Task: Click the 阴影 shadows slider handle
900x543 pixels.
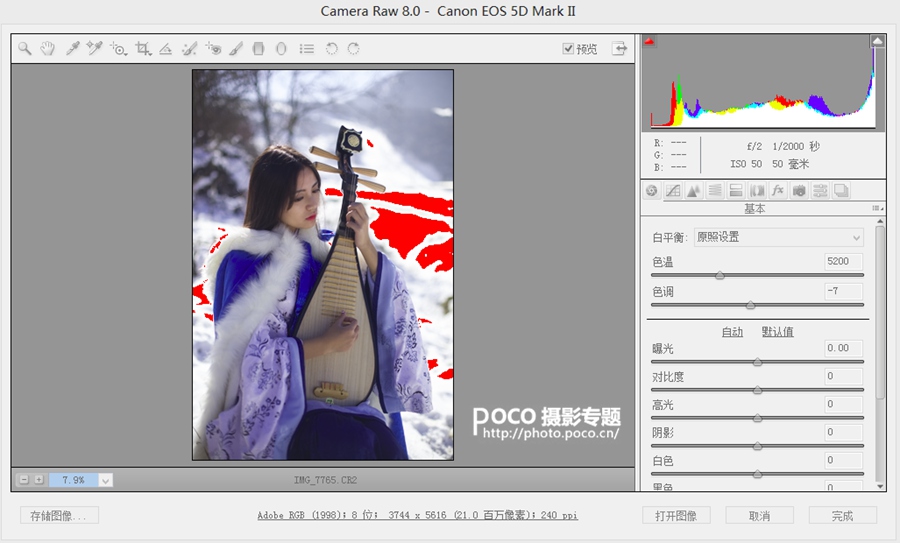Action: point(758,446)
